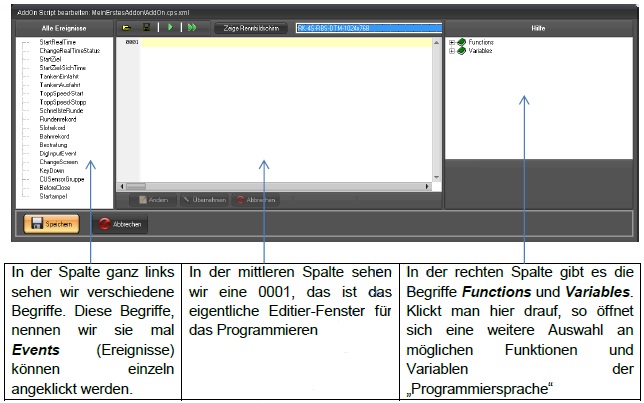Click the red Abbrechen icon at bottom
Viewport: 644px width, 403px height.
[104, 224]
